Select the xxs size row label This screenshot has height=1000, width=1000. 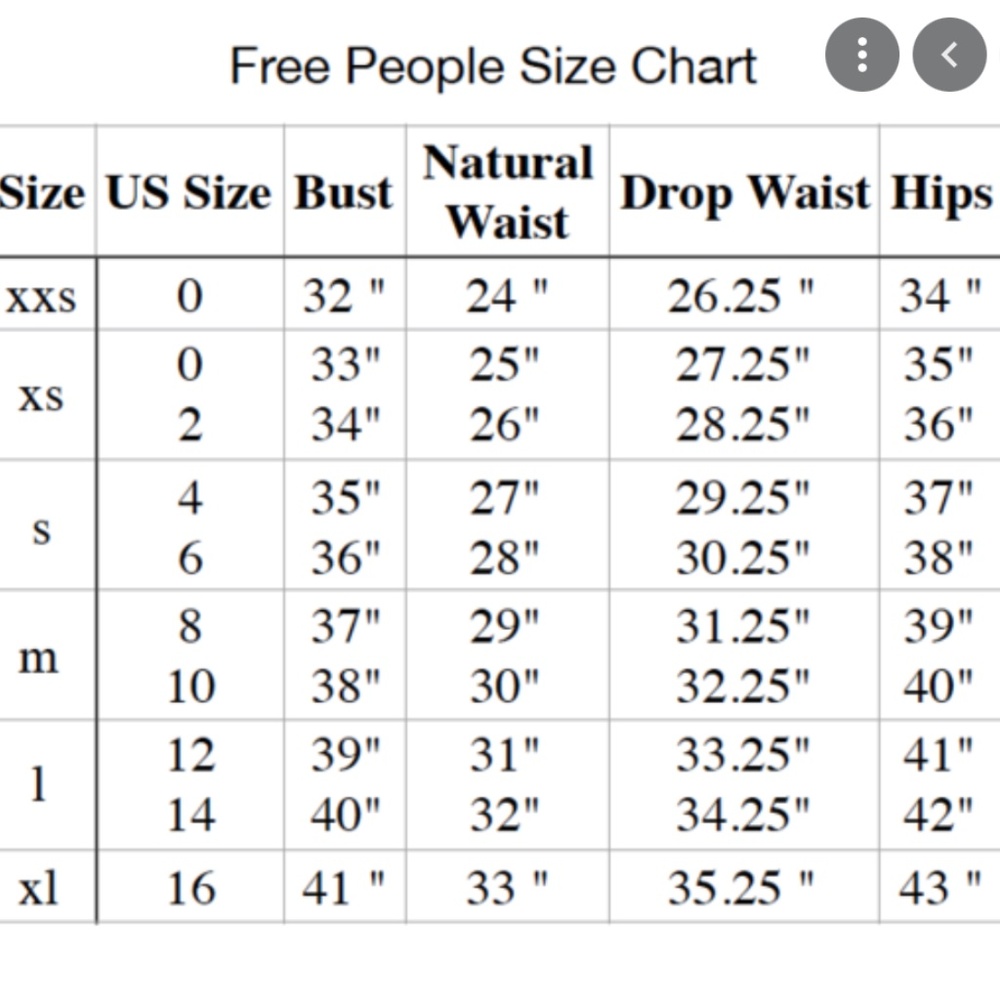click(x=41, y=297)
